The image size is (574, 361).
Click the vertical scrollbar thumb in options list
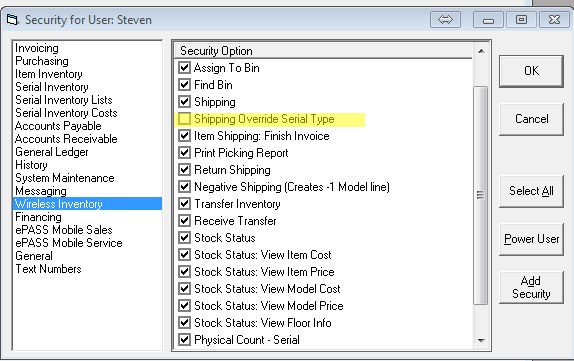tap(481, 195)
